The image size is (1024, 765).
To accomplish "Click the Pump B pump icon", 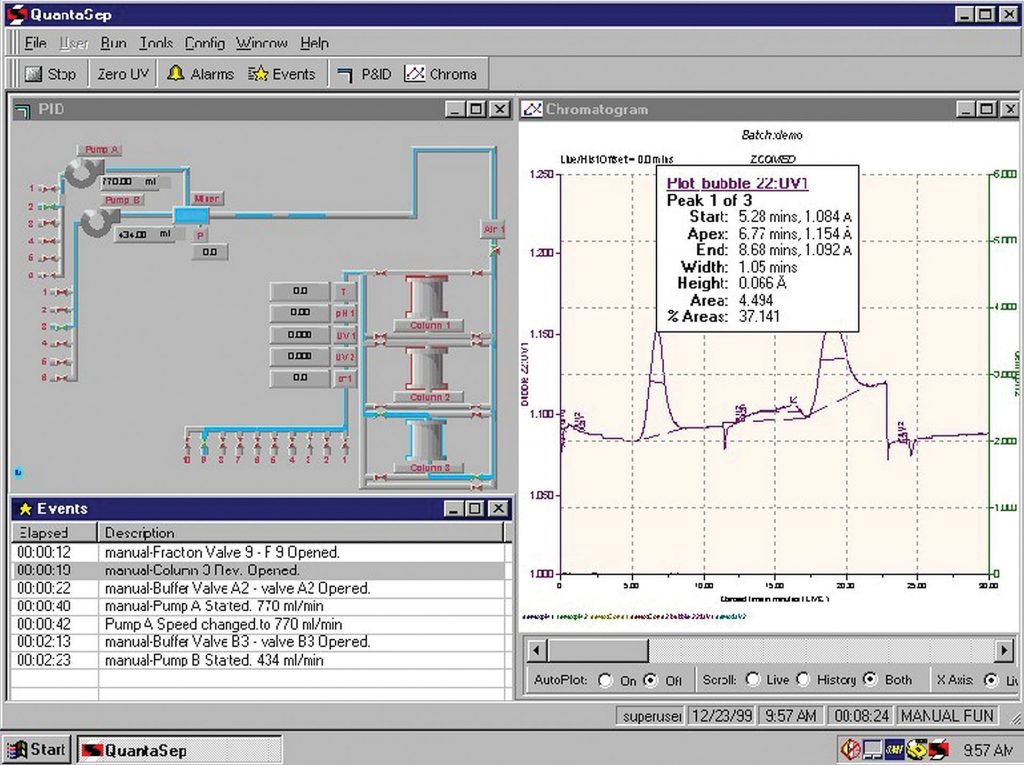I will (95, 222).
